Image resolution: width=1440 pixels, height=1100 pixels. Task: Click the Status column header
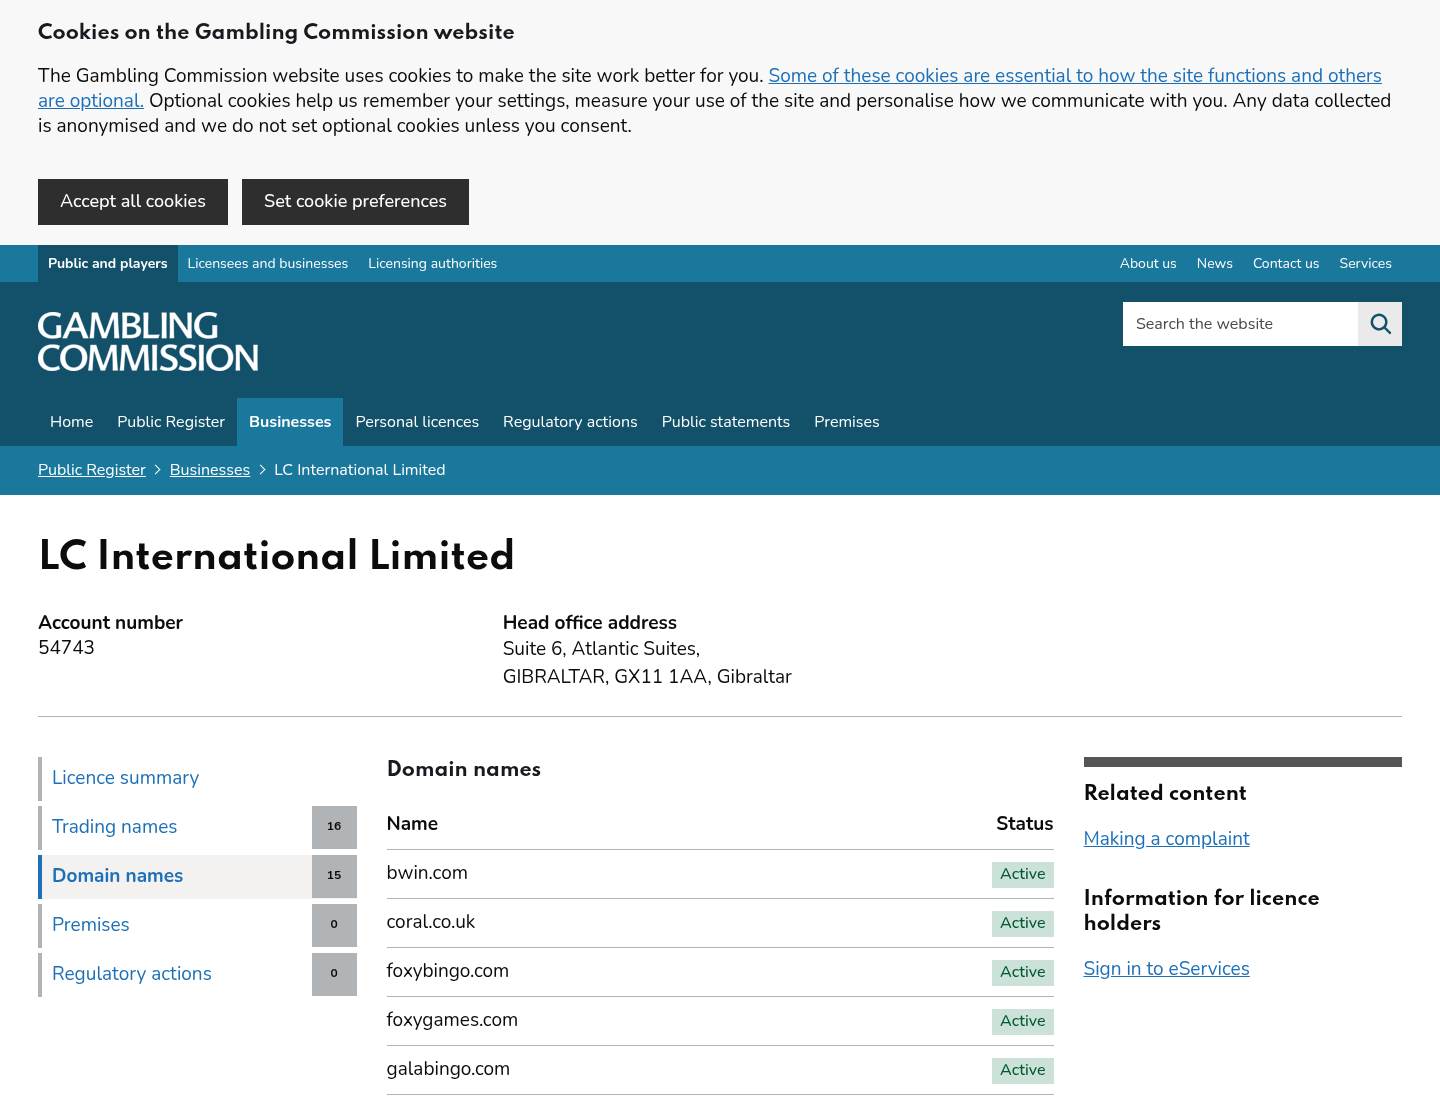tap(1024, 824)
